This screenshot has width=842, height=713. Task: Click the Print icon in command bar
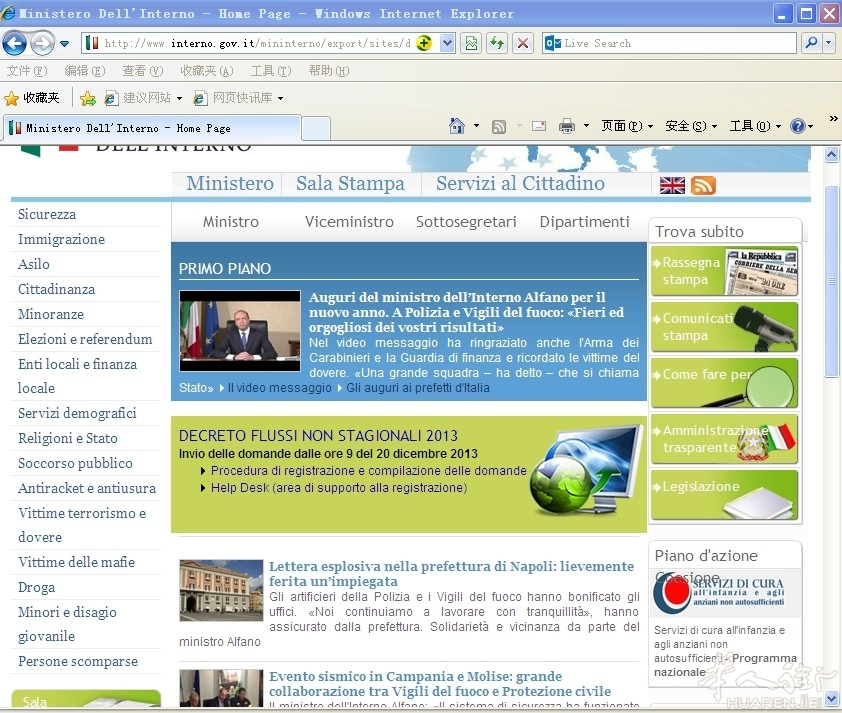tap(567, 126)
